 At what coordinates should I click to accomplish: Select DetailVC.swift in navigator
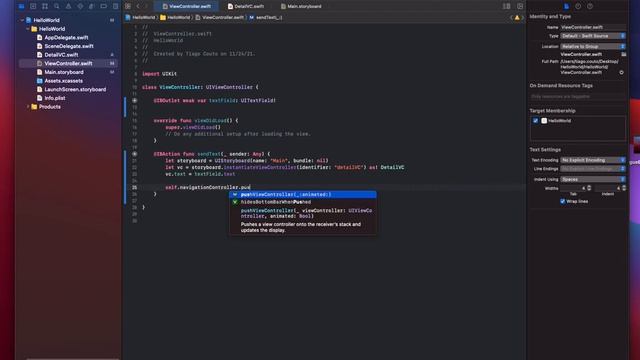61,55
